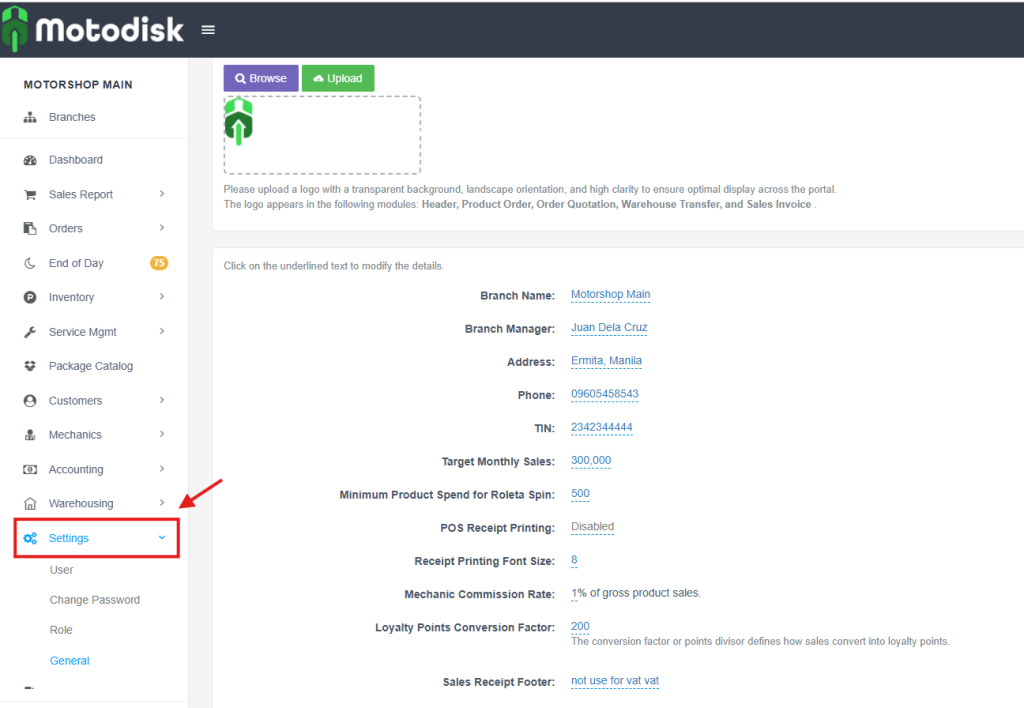
Task: Click the uploaded logo thumbnail preview
Action: 238,122
